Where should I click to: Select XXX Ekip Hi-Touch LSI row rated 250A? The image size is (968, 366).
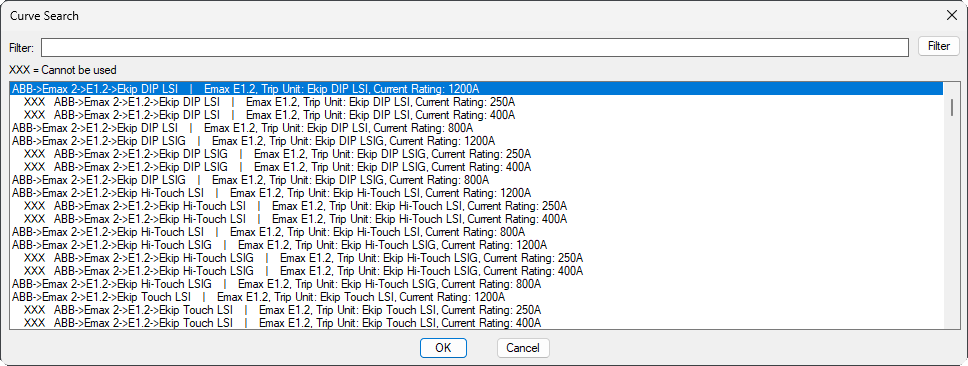pyautogui.click(x=477, y=206)
